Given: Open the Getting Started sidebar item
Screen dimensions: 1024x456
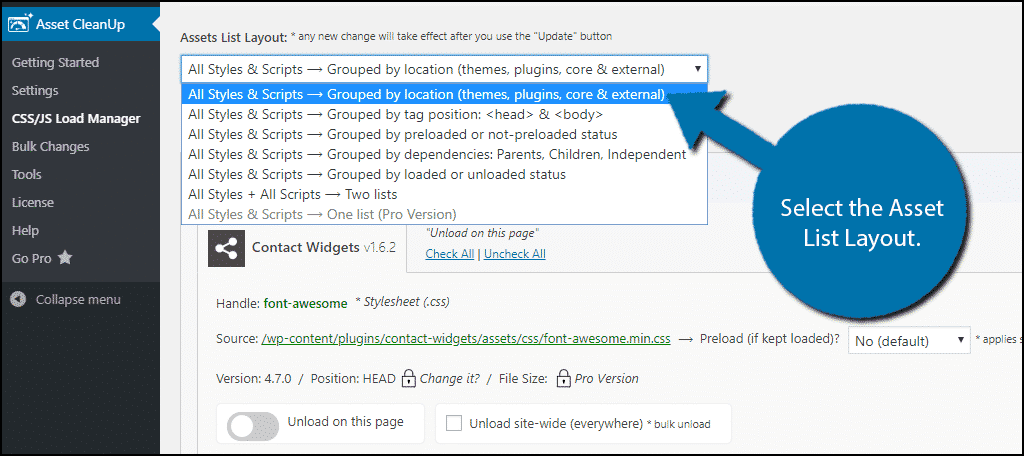Looking at the screenshot, I should [56, 63].
